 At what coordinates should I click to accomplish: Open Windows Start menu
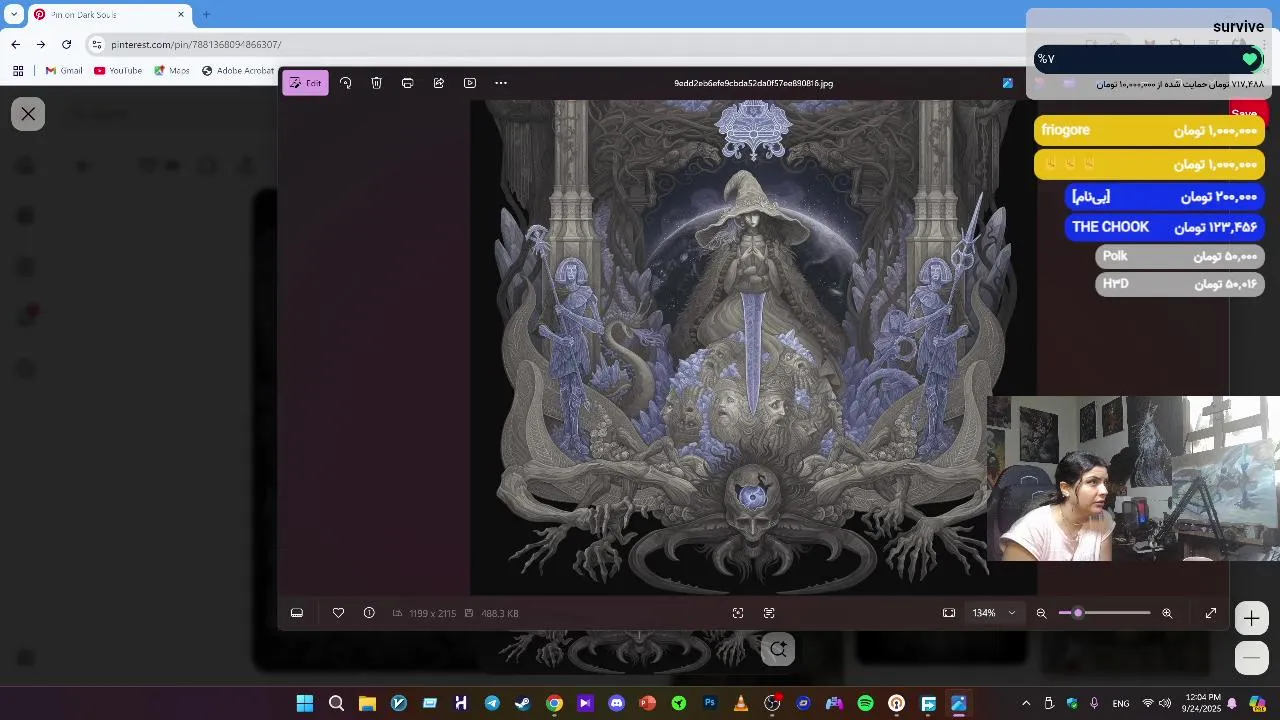[305, 704]
